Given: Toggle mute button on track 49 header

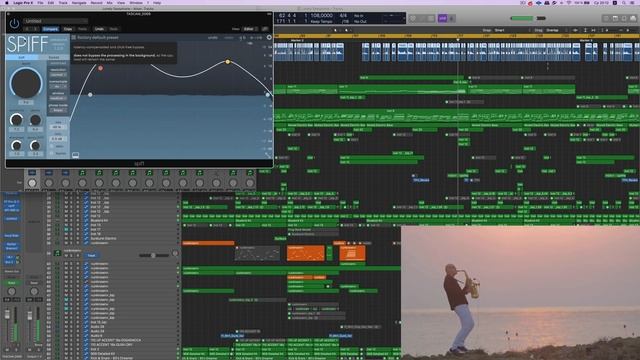Looking at the screenshot, I should pyautogui.click(x=66, y=256).
